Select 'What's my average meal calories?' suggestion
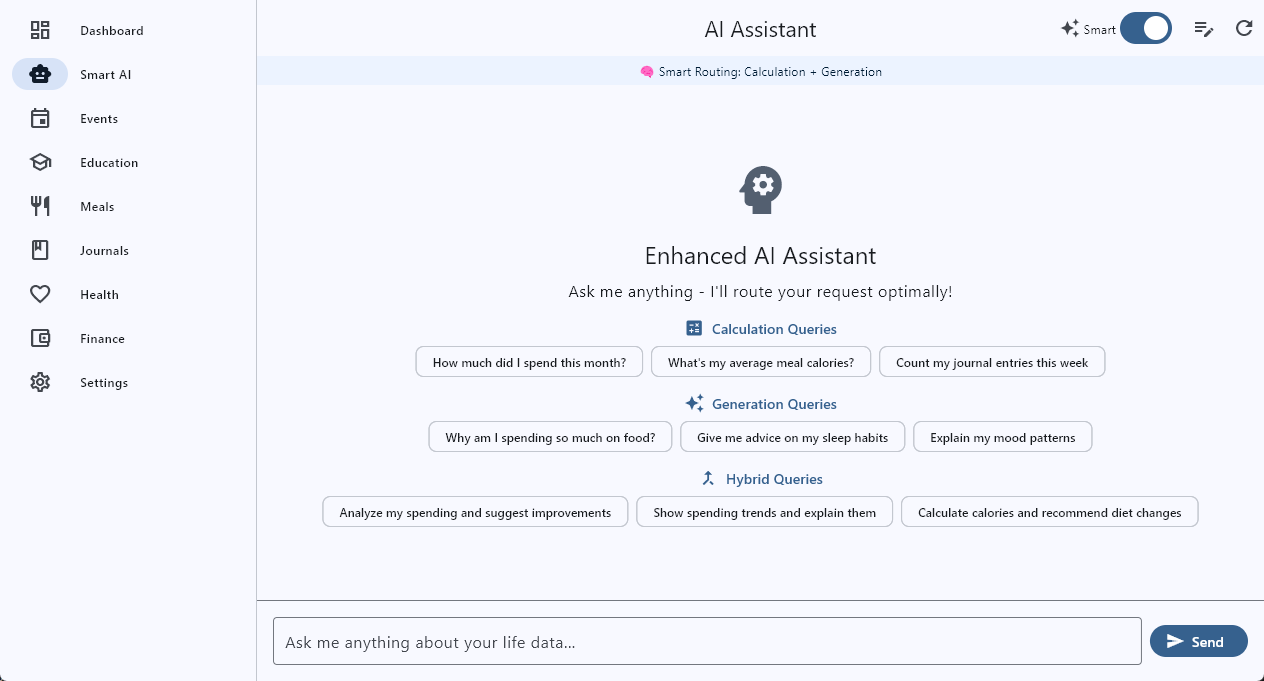The width and height of the screenshot is (1264, 681). tap(761, 362)
